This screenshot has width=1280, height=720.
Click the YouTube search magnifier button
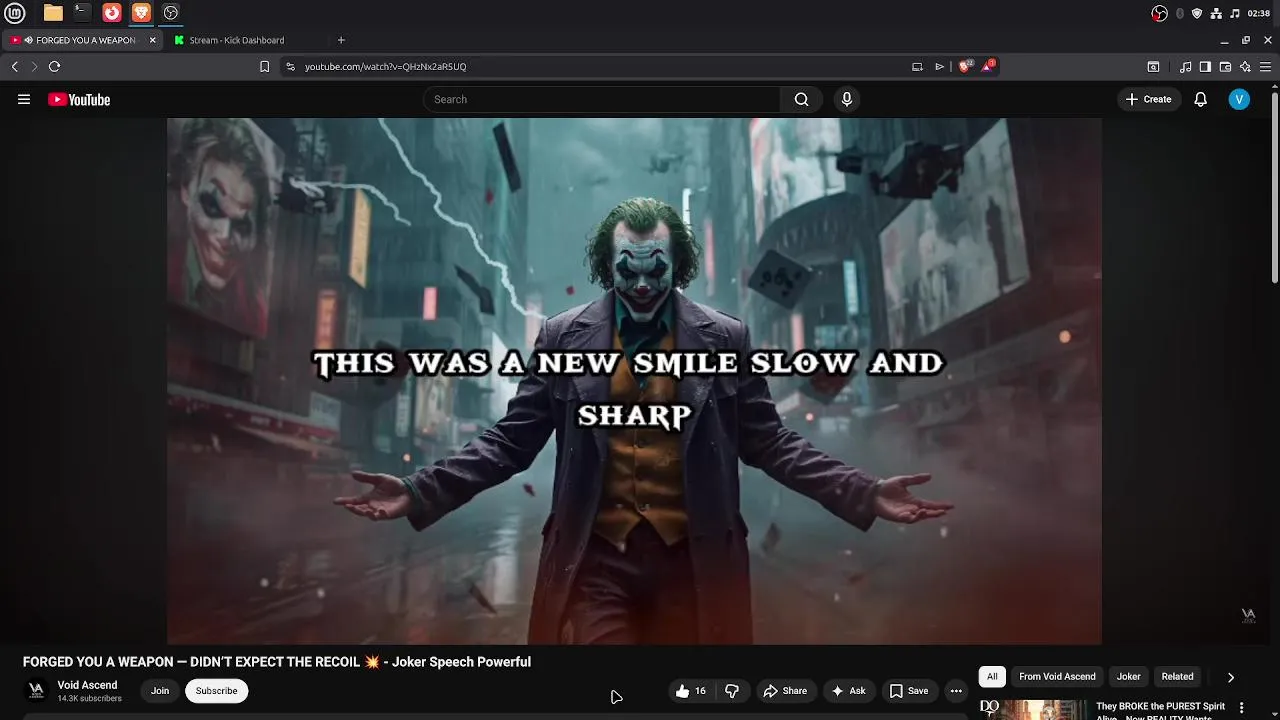801,99
